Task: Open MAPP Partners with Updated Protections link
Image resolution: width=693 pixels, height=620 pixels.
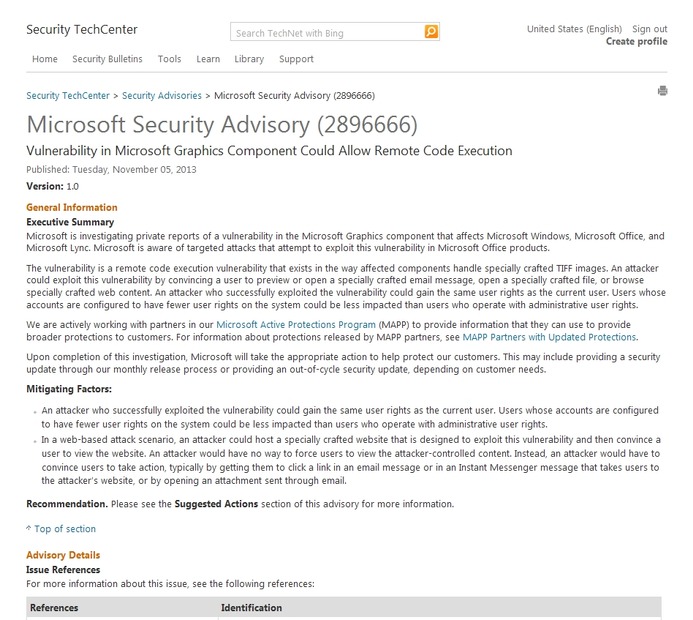Action: [549, 337]
